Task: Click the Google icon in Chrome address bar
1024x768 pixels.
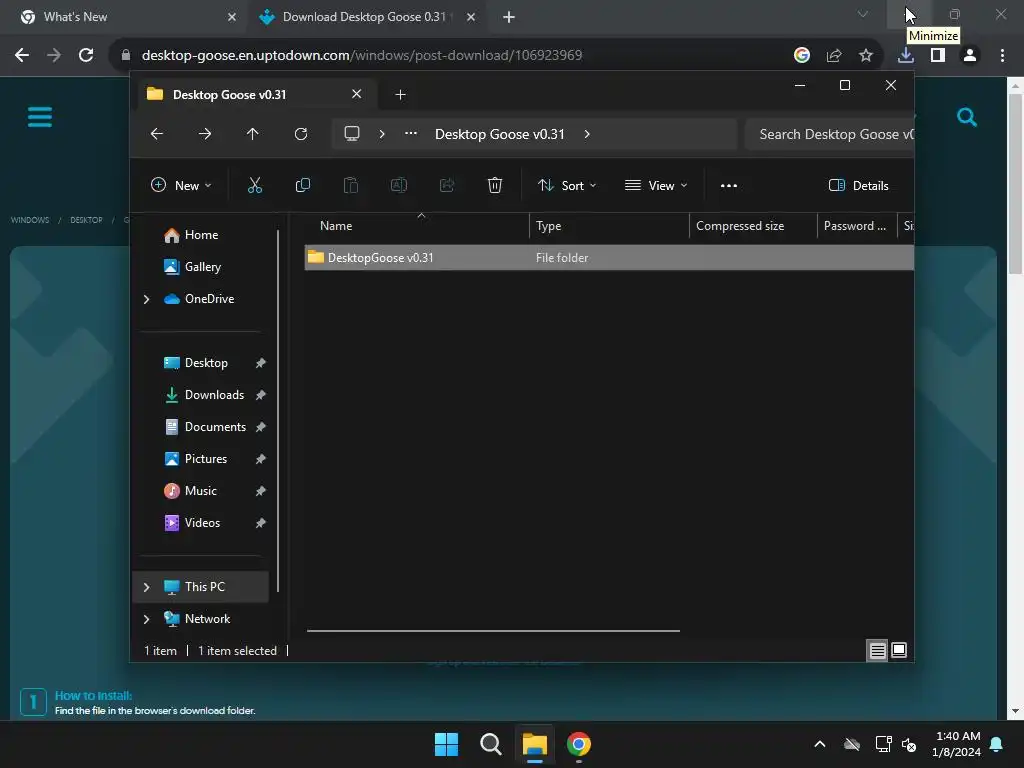Action: (802, 55)
